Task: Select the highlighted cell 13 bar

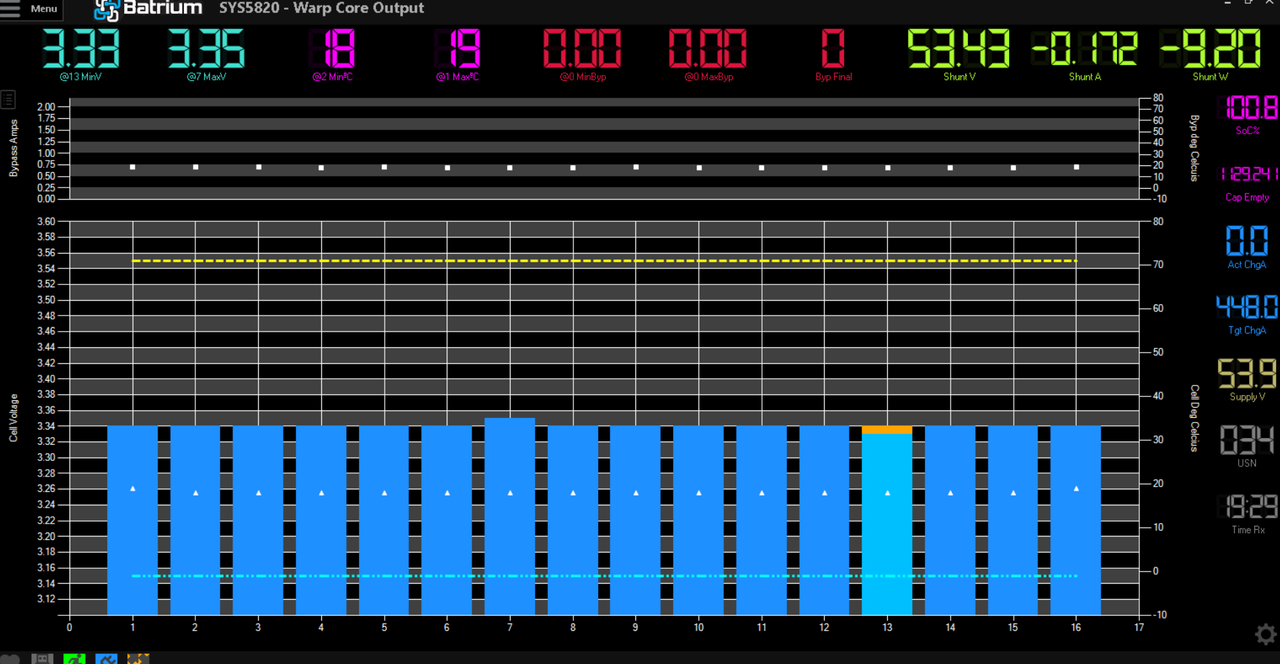Action: [887, 520]
